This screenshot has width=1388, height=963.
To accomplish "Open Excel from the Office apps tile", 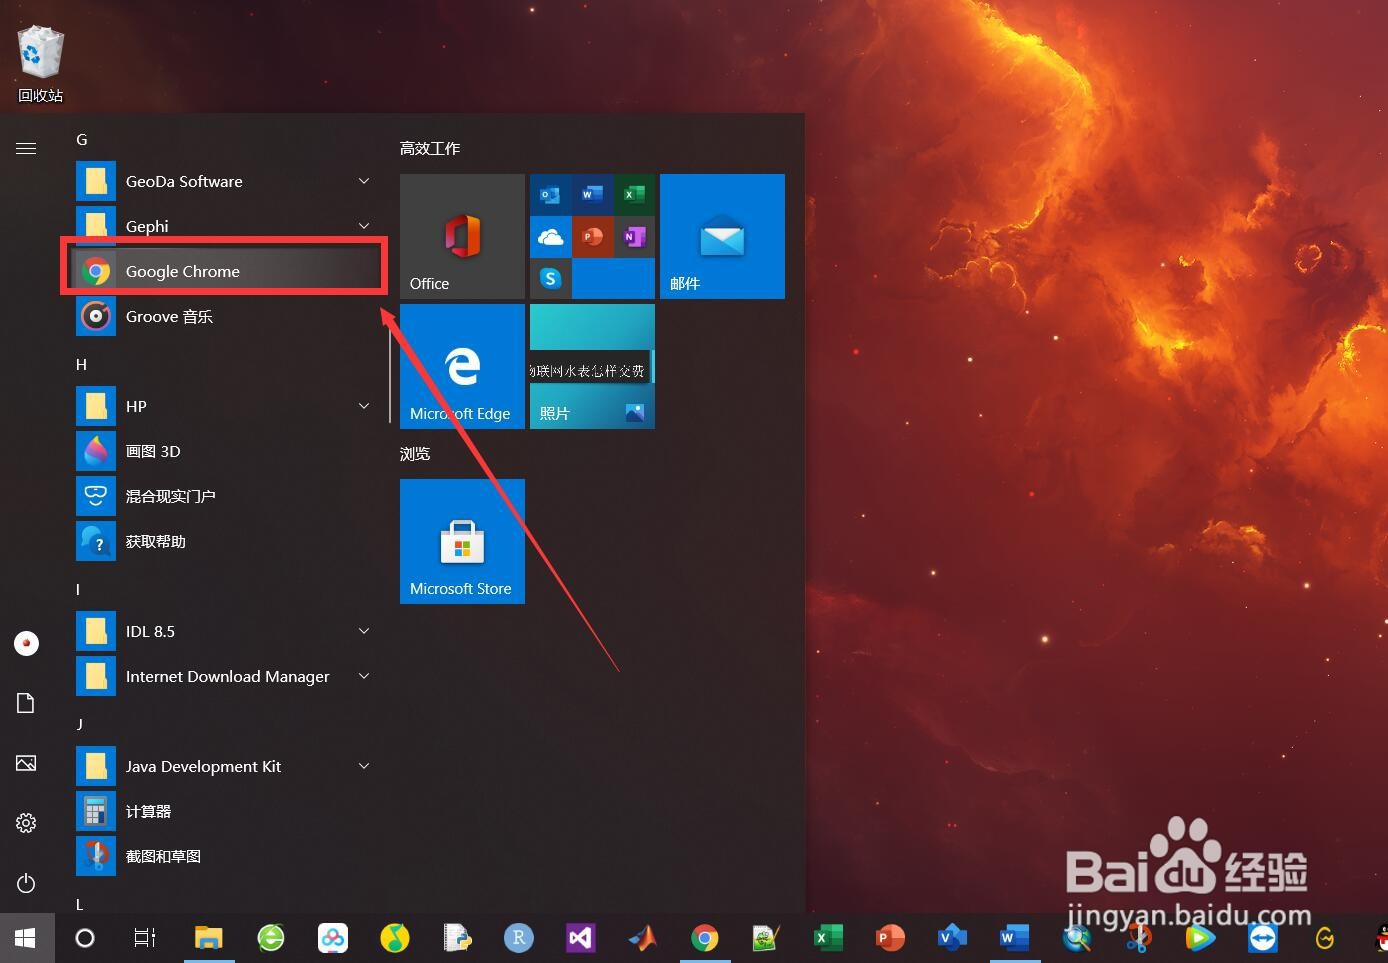I will pyautogui.click(x=634, y=194).
